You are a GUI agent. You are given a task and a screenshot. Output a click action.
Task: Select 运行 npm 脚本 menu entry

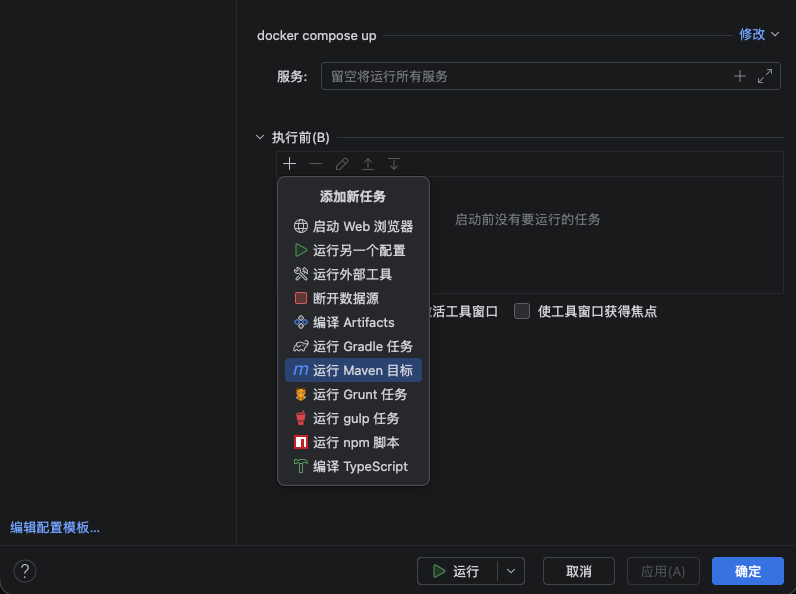point(353,442)
